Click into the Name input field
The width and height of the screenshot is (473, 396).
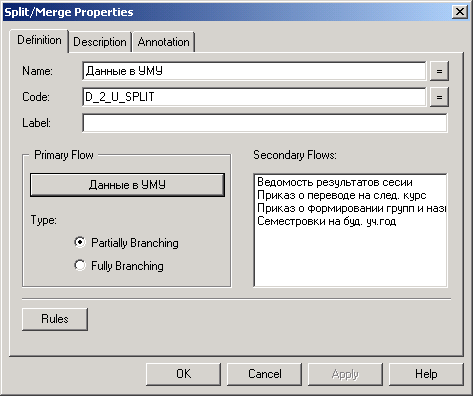[254, 71]
